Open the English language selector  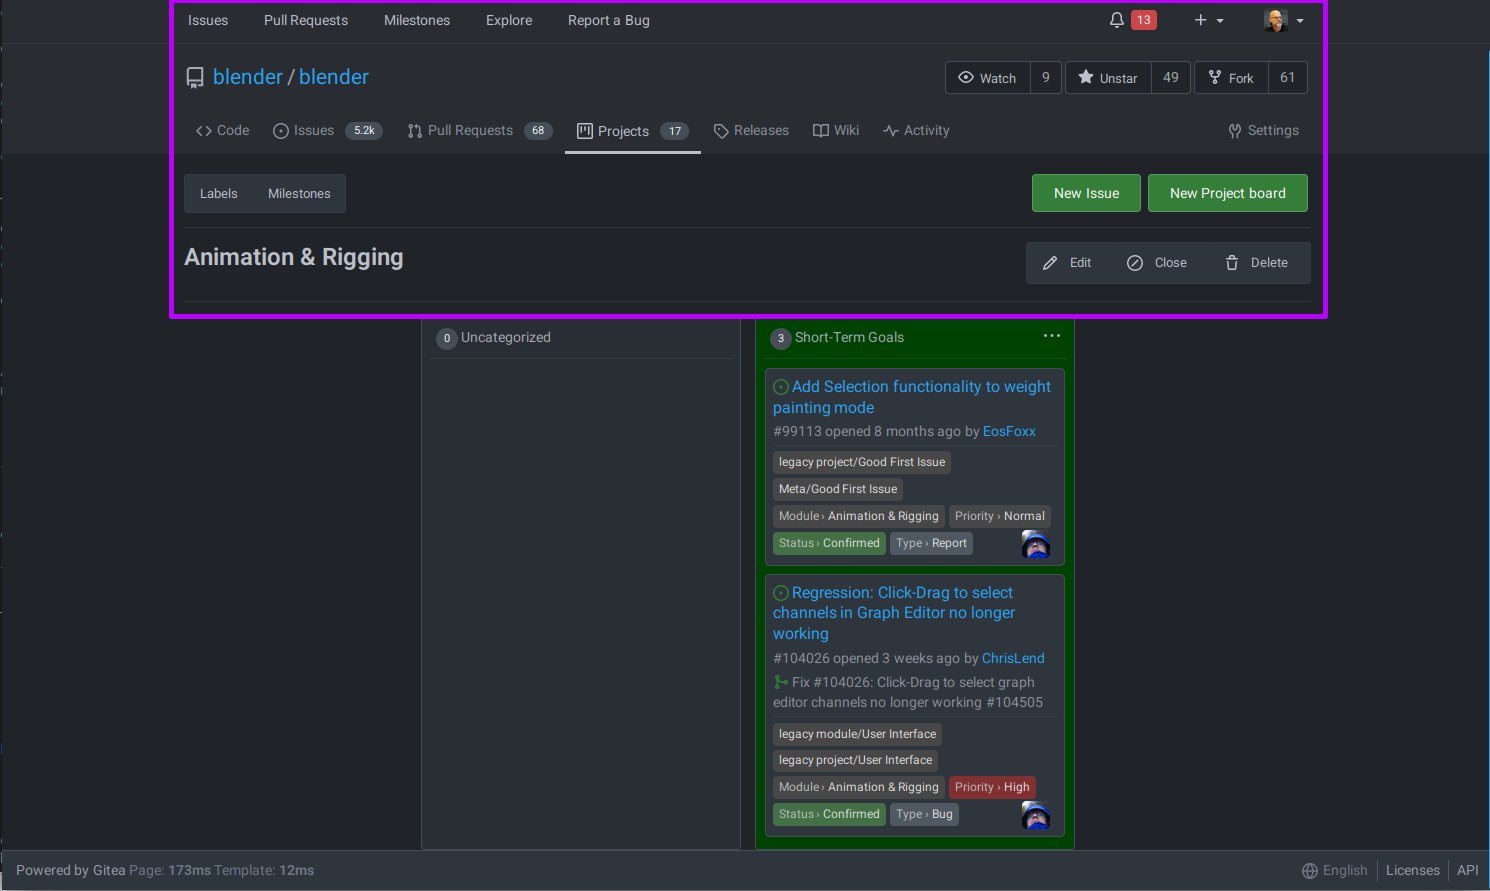[1335, 870]
